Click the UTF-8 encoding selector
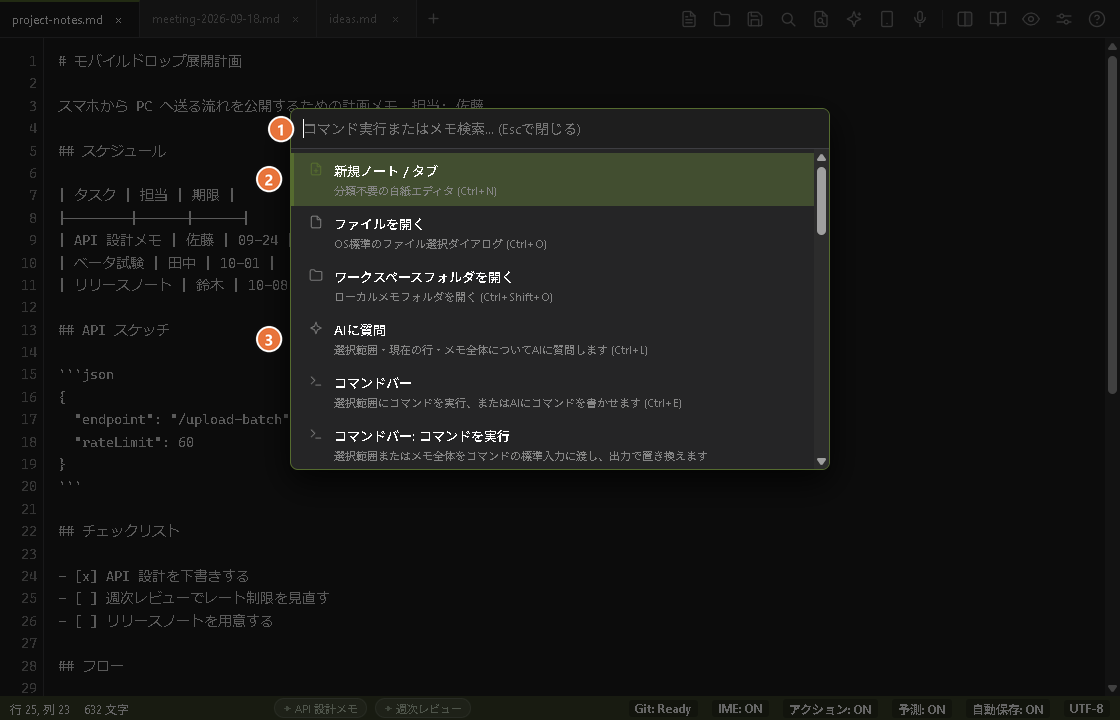Image resolution: width=1120 pixels, height=720 pixels. pos(1086,709)
